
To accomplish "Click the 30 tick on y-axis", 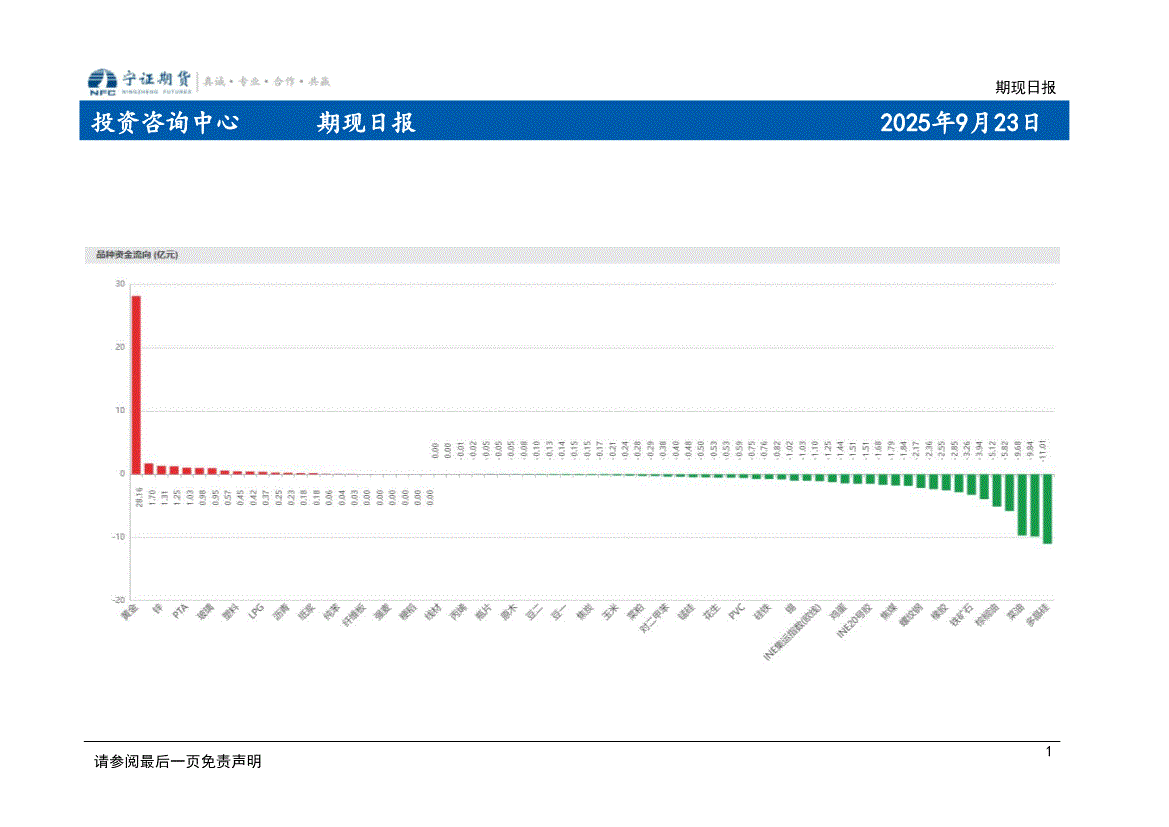I will click(120, 284).
